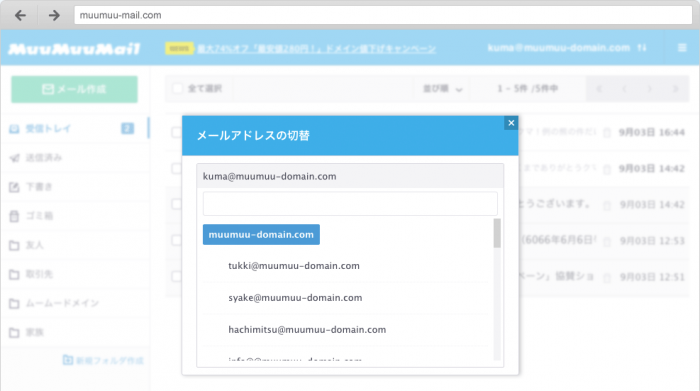Click the selected address kuma@muumuu-domain.com field
The image size is (700, 391).
pos(350,176)
